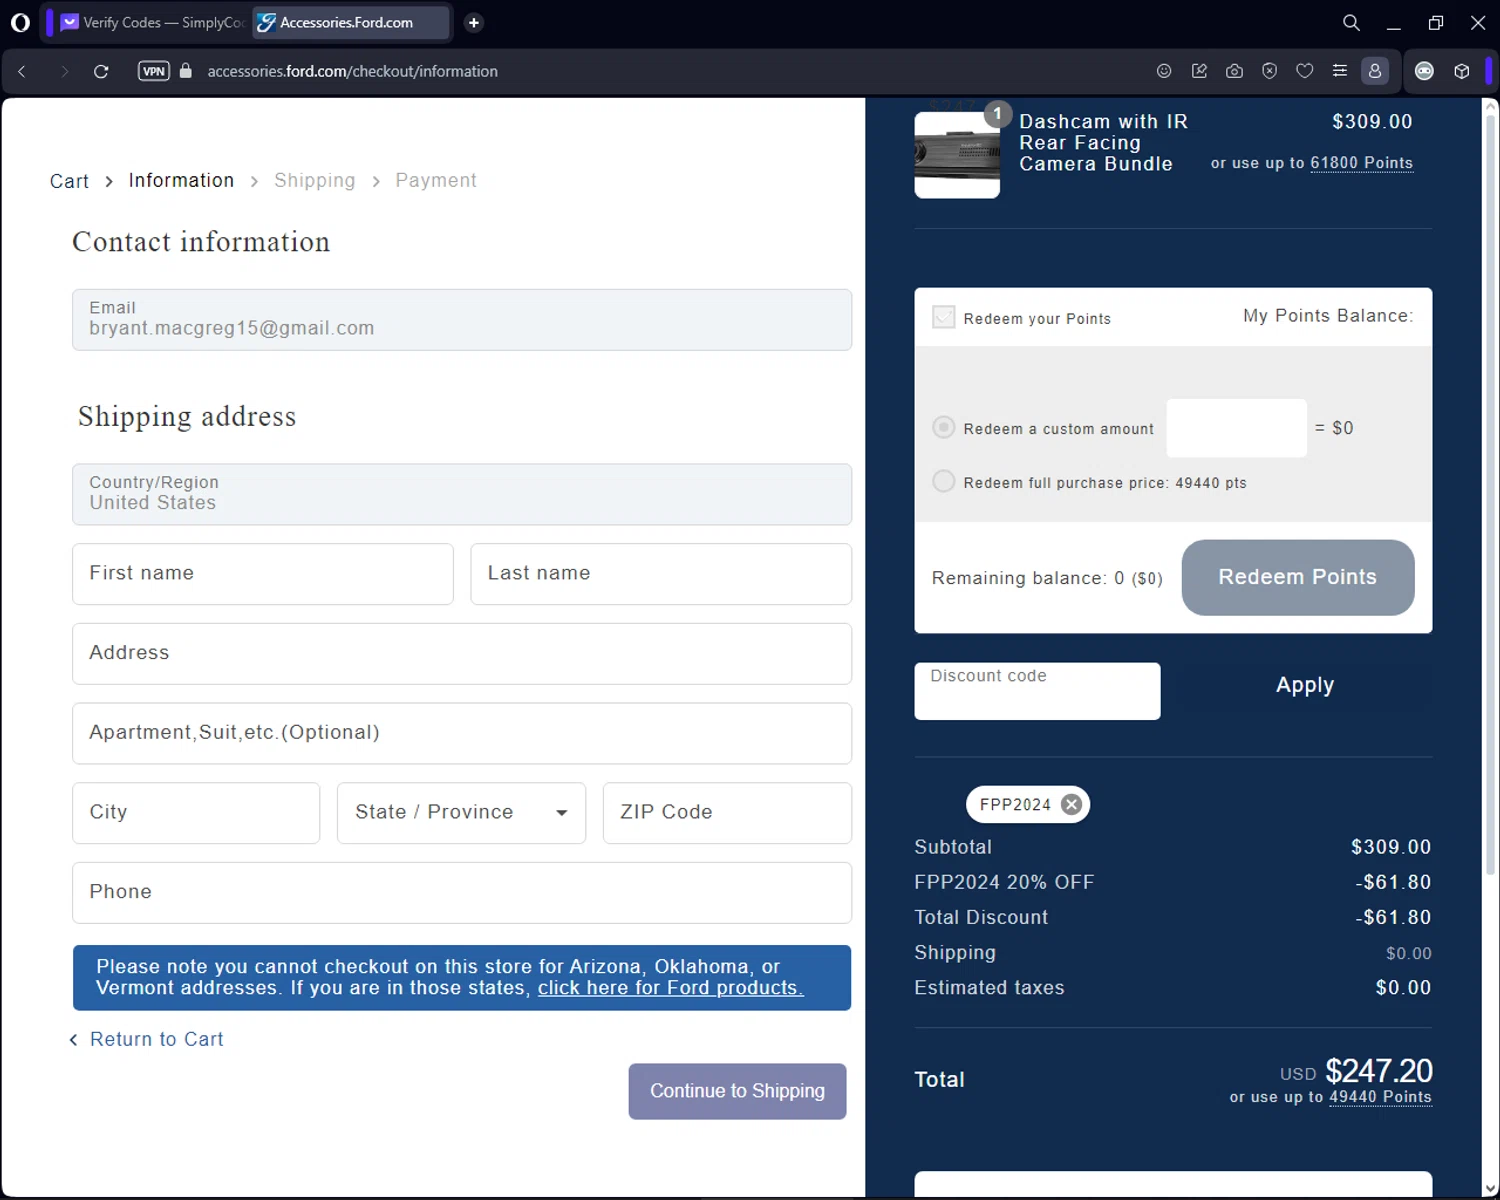
Task: Select Redeem a custom amount radio
Action: click(x=943, y=427)
